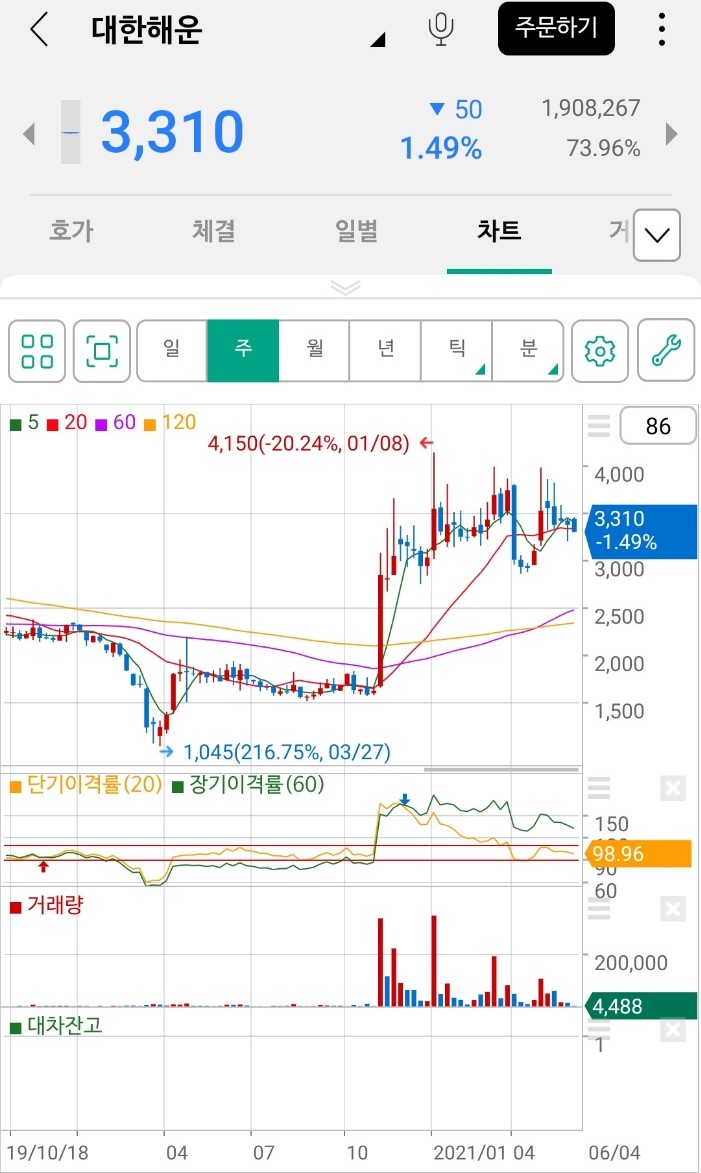Select the 차트 tab
This screenshot has height=1173, width=701.
click(x=499, y=230)
